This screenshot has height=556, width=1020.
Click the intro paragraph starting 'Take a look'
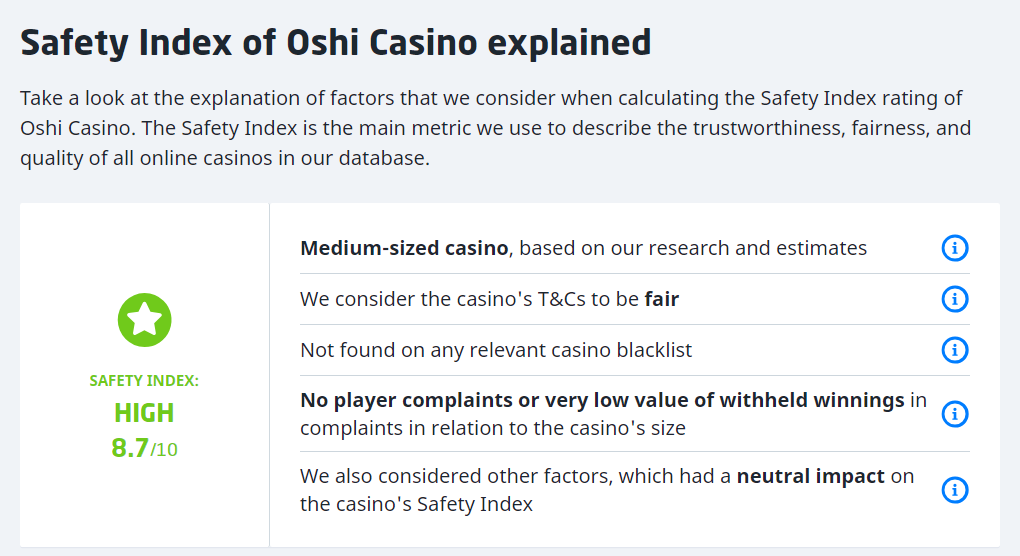coord(495,128)
